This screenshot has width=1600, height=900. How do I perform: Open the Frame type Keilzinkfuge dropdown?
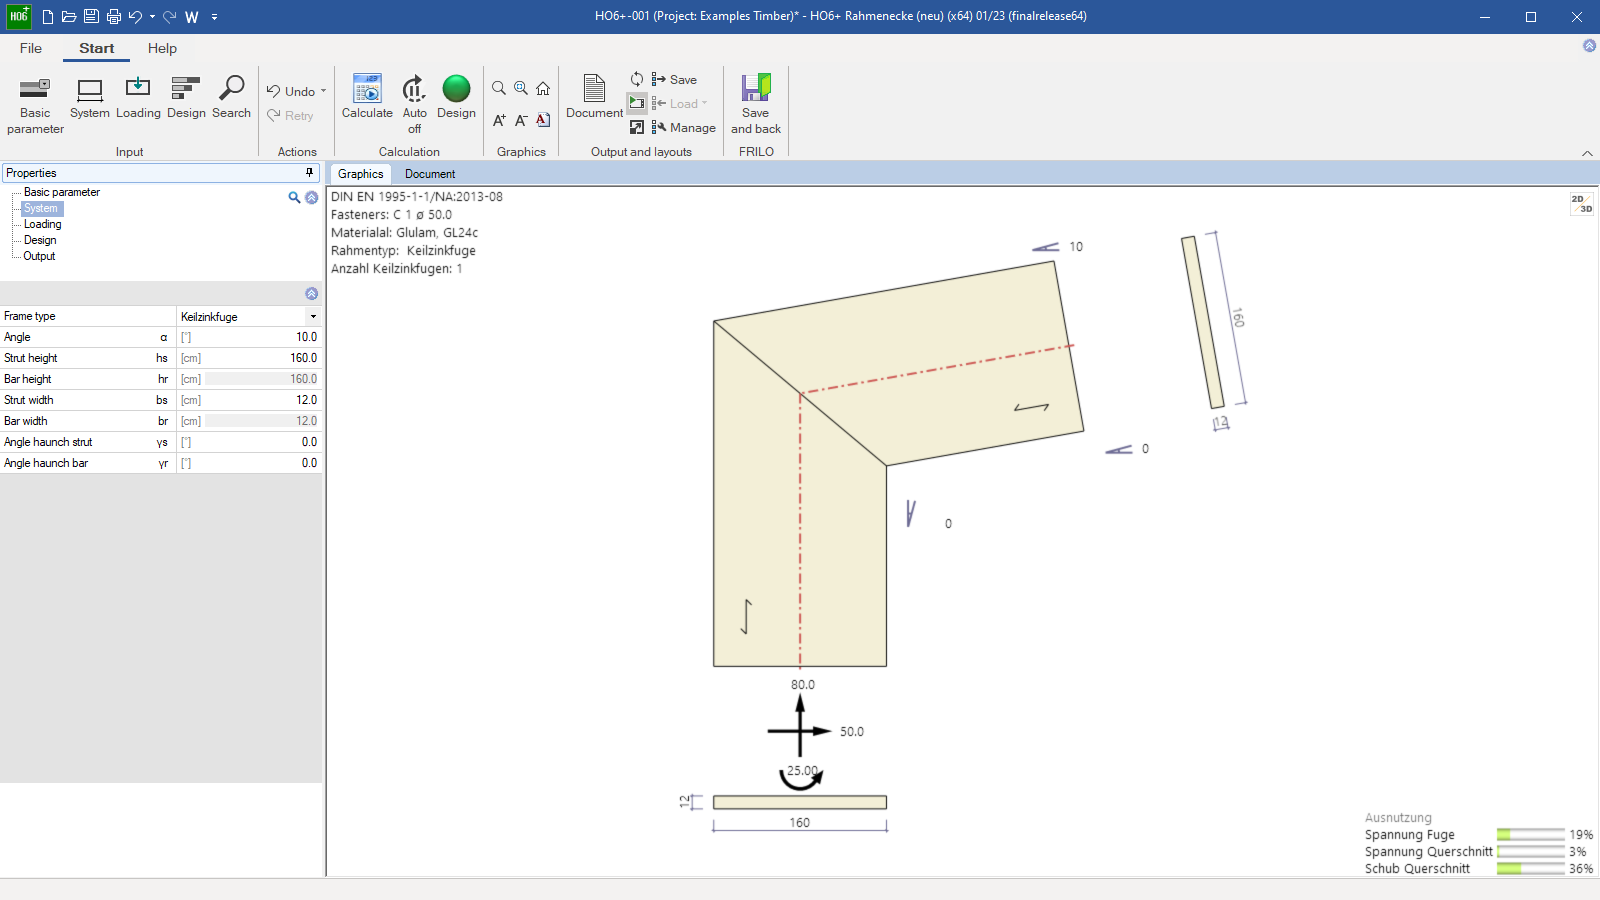[x=313, y=316]
